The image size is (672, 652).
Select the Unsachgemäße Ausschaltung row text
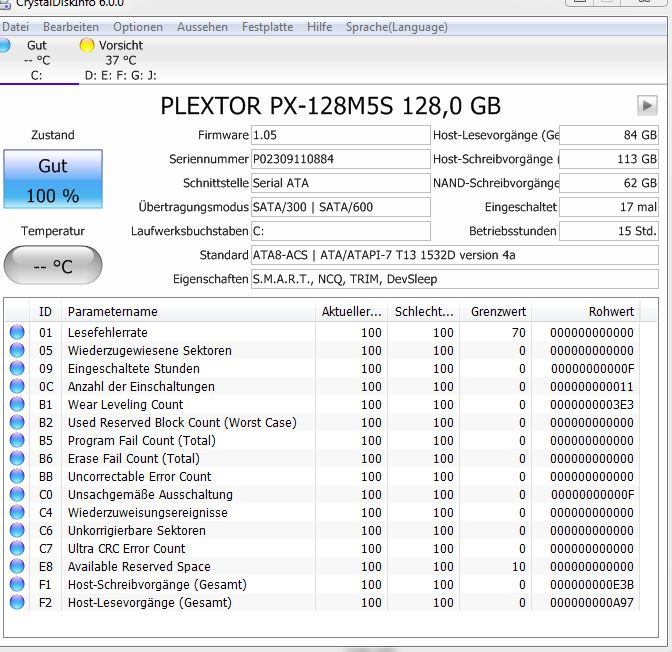point(150,495)
